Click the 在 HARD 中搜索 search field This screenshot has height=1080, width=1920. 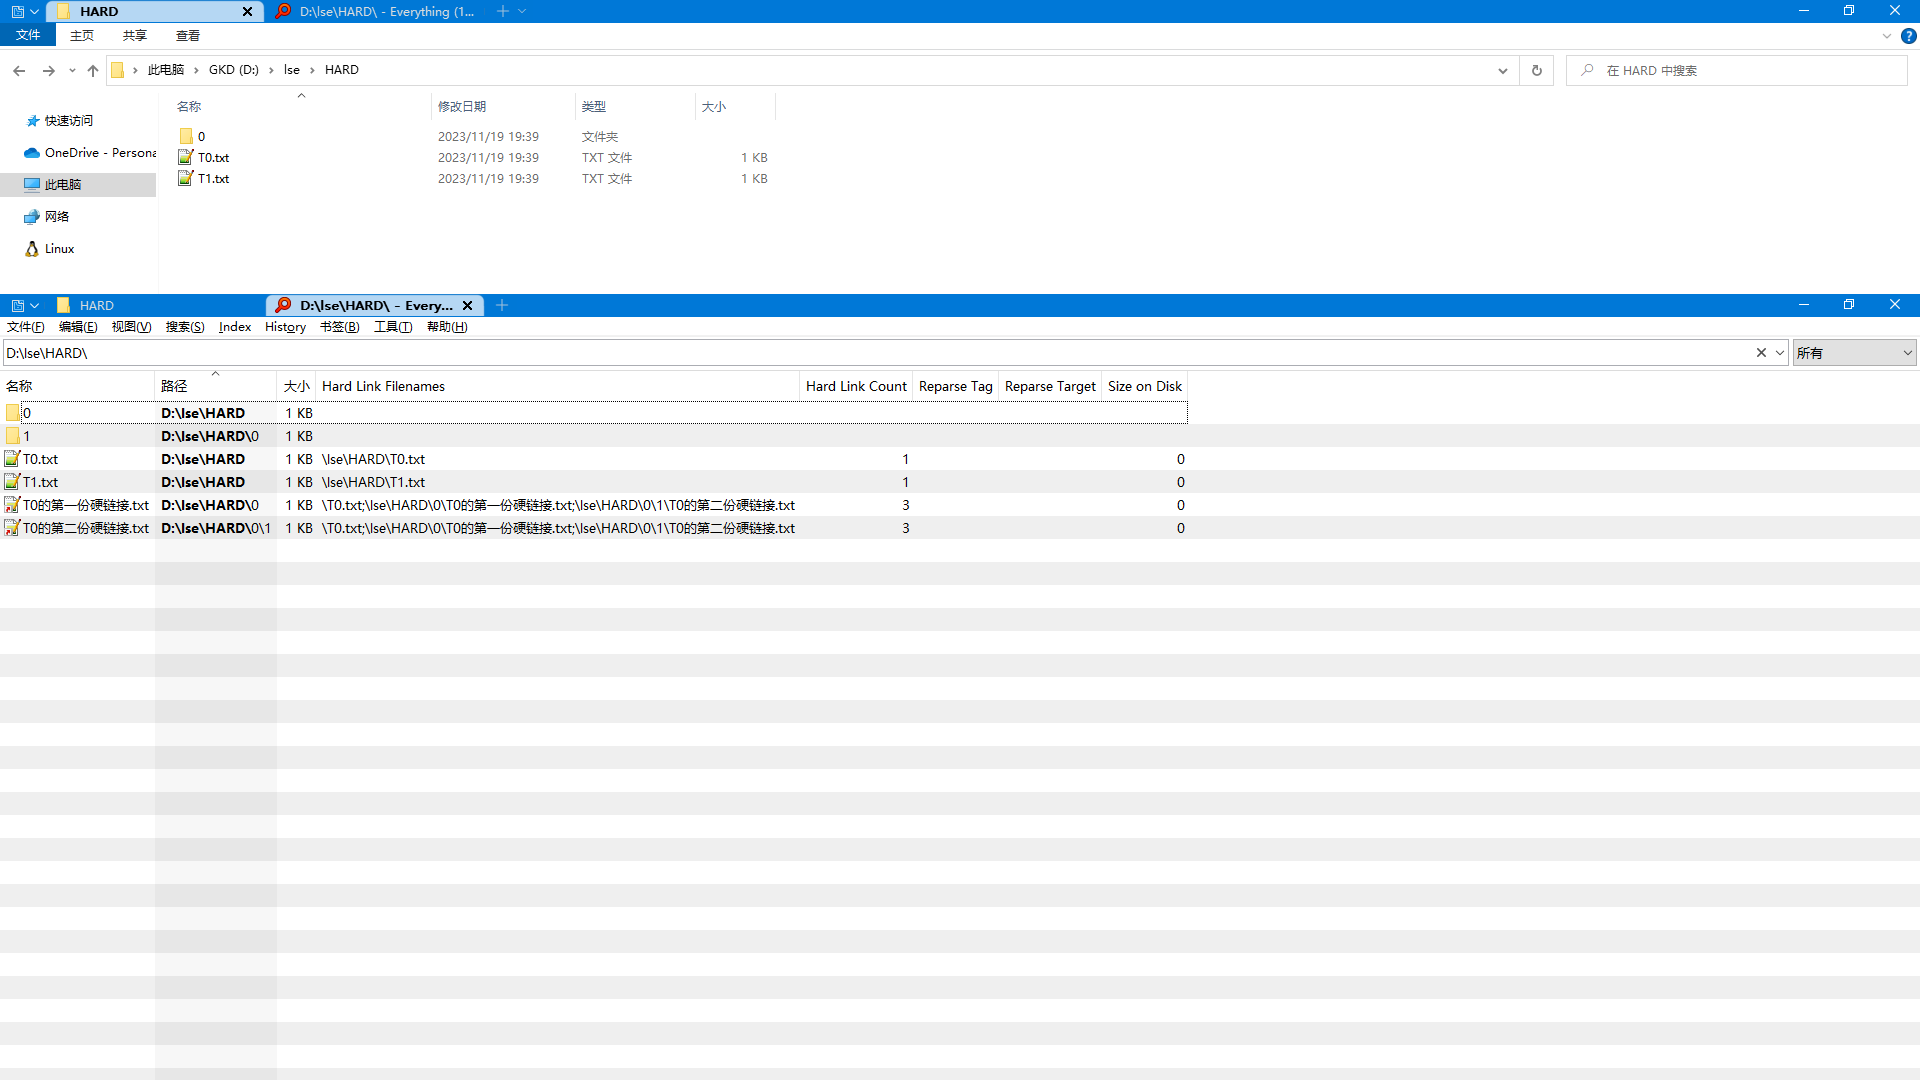[1740, 71]
